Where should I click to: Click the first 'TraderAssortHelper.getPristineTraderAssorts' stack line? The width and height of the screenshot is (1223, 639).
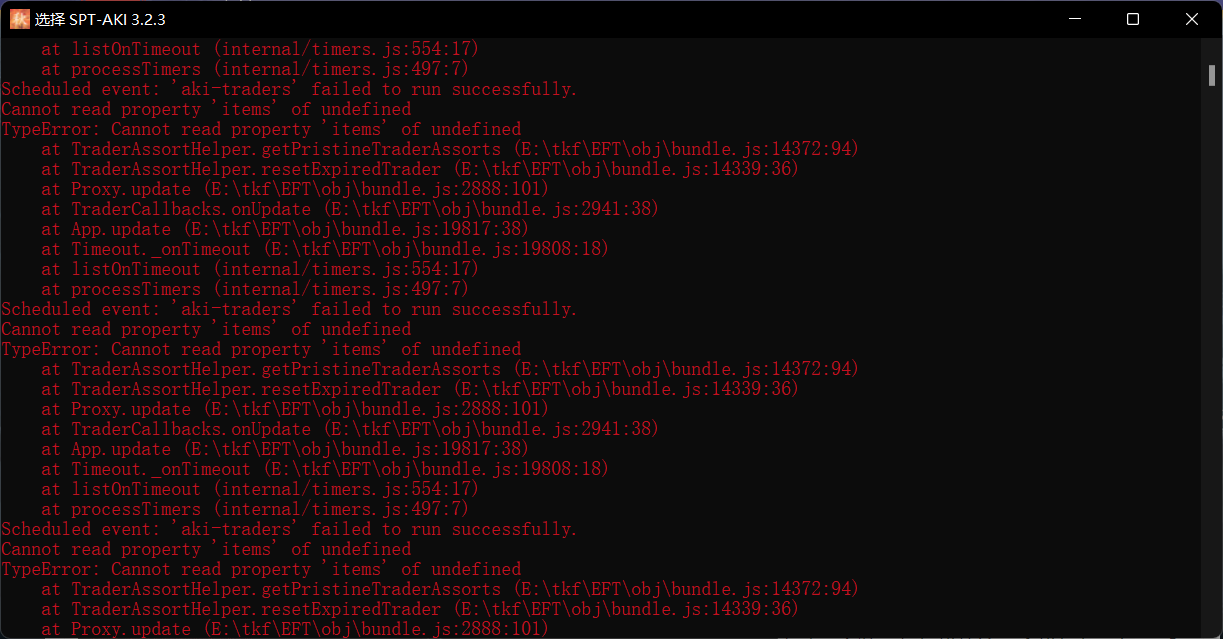point(450,149)
